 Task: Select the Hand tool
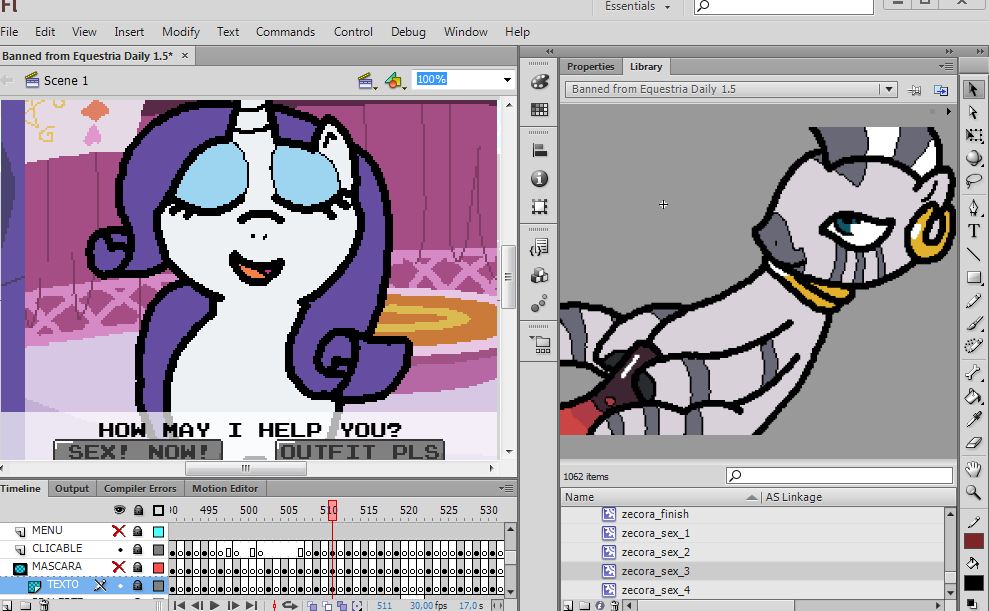click(x=973, y=469)
